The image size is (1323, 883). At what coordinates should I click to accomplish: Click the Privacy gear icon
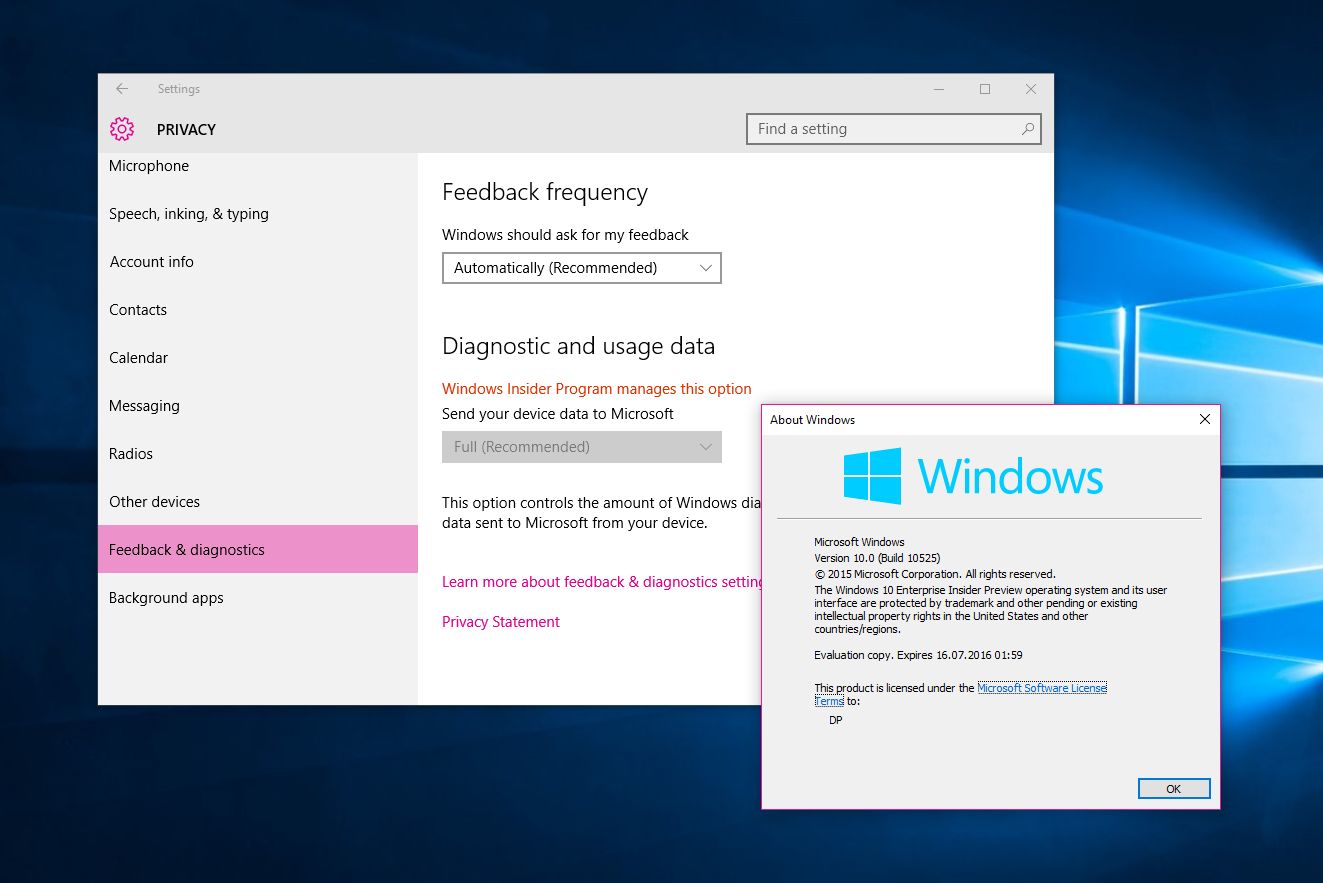click(122, 129)
